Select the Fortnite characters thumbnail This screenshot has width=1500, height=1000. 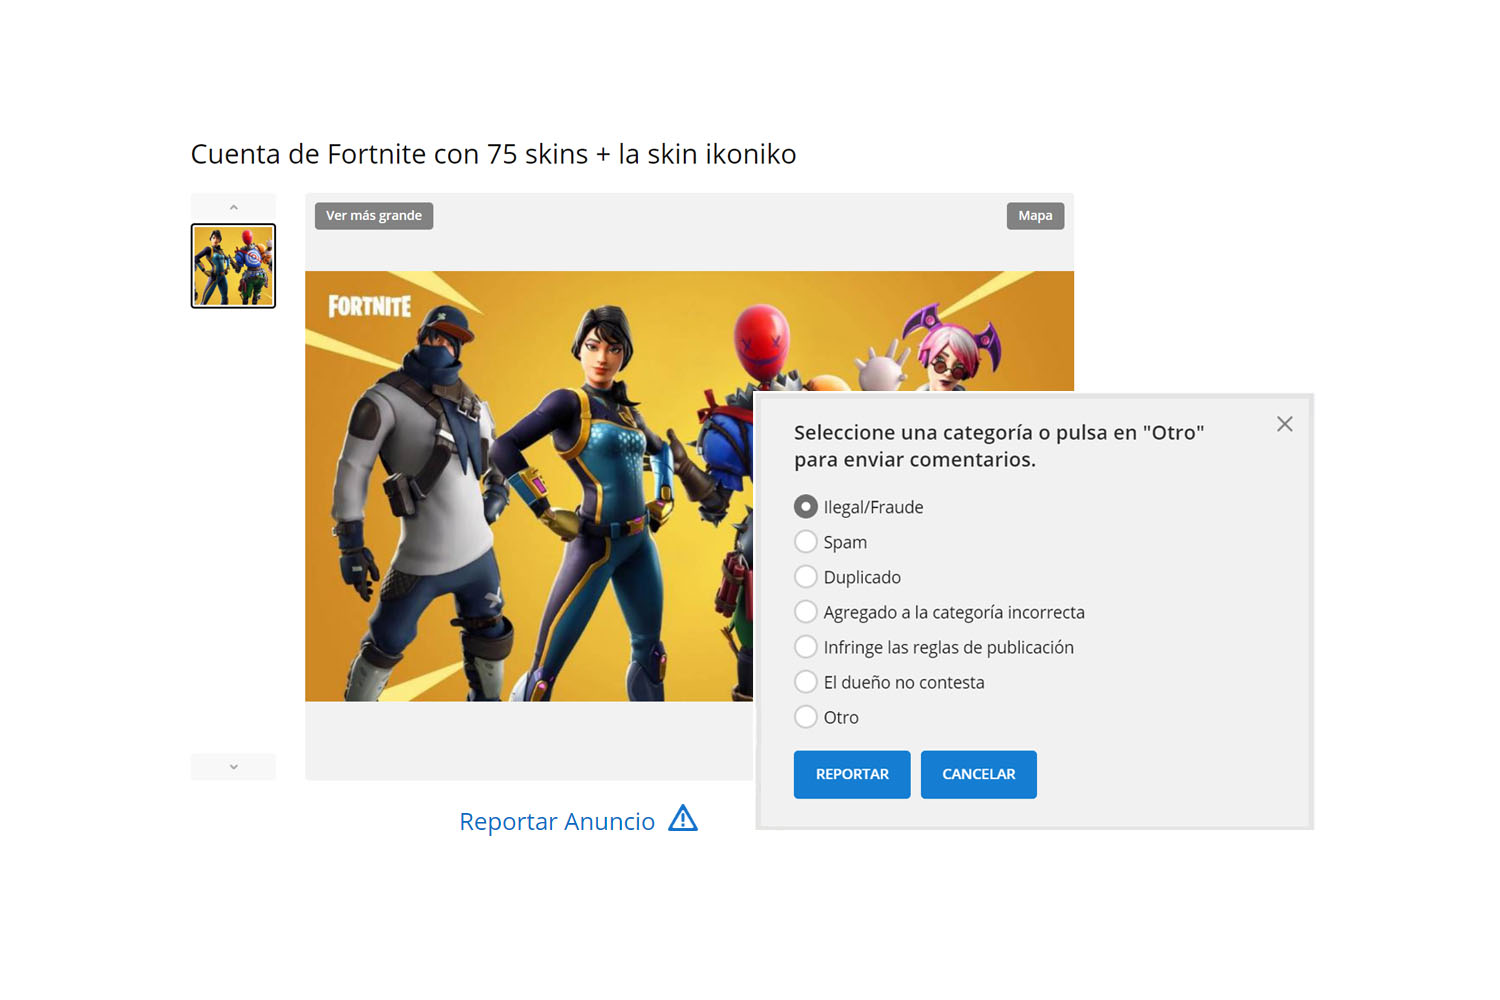[233, 266]
